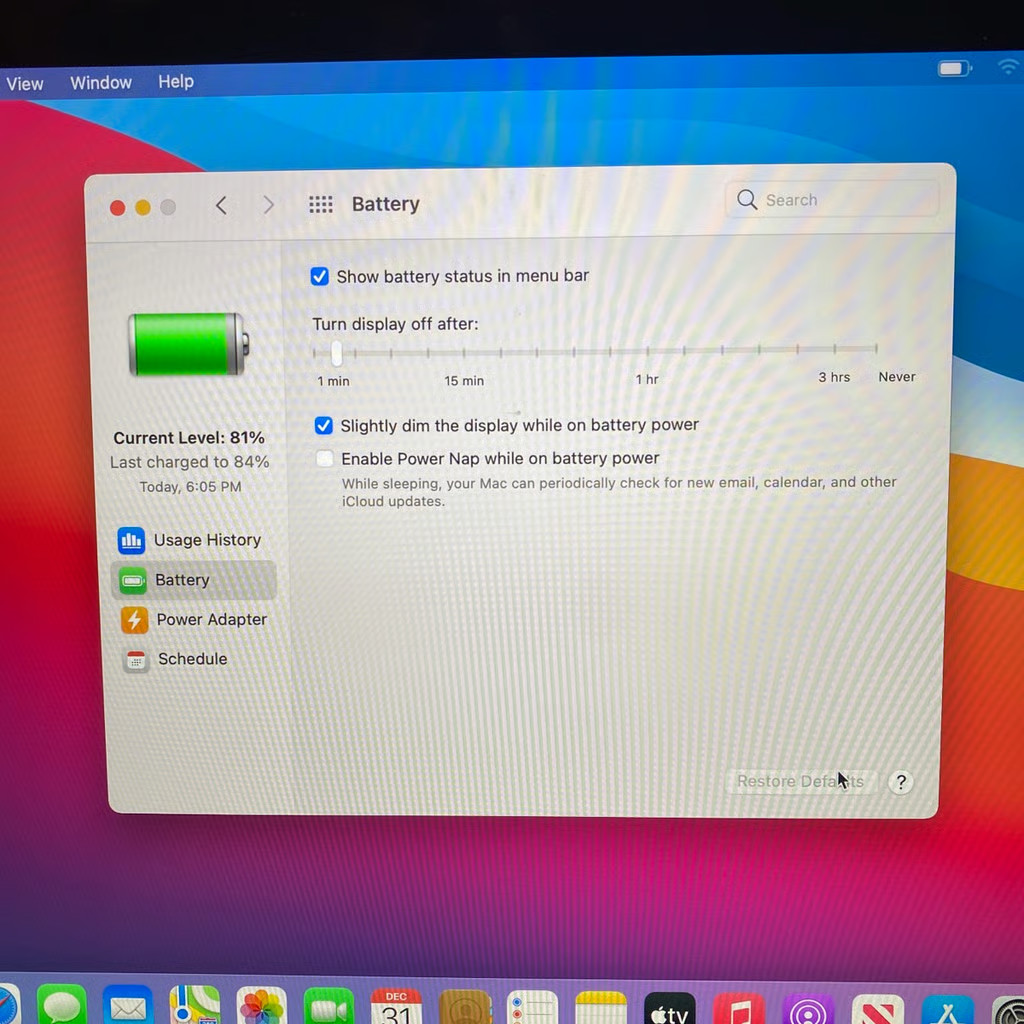Click the magnifier icon in Search
This screenshot has width=1024, height=1024.
746,199
